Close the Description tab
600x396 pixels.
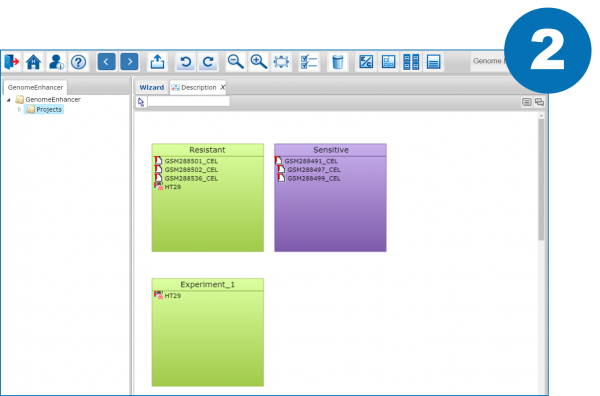pyautogui.click(x=222, y=88)
